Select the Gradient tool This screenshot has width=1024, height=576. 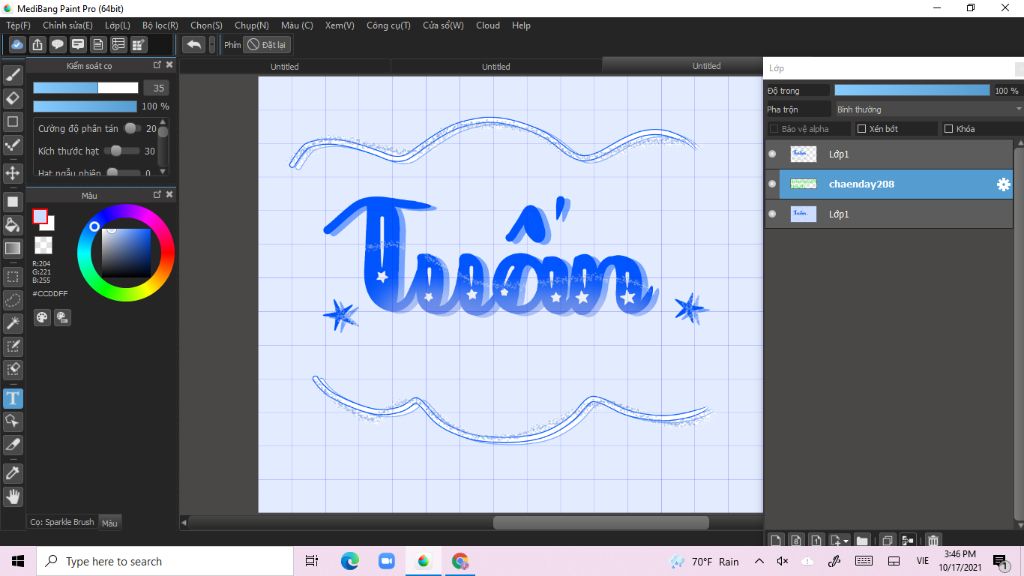pos(12,248)
